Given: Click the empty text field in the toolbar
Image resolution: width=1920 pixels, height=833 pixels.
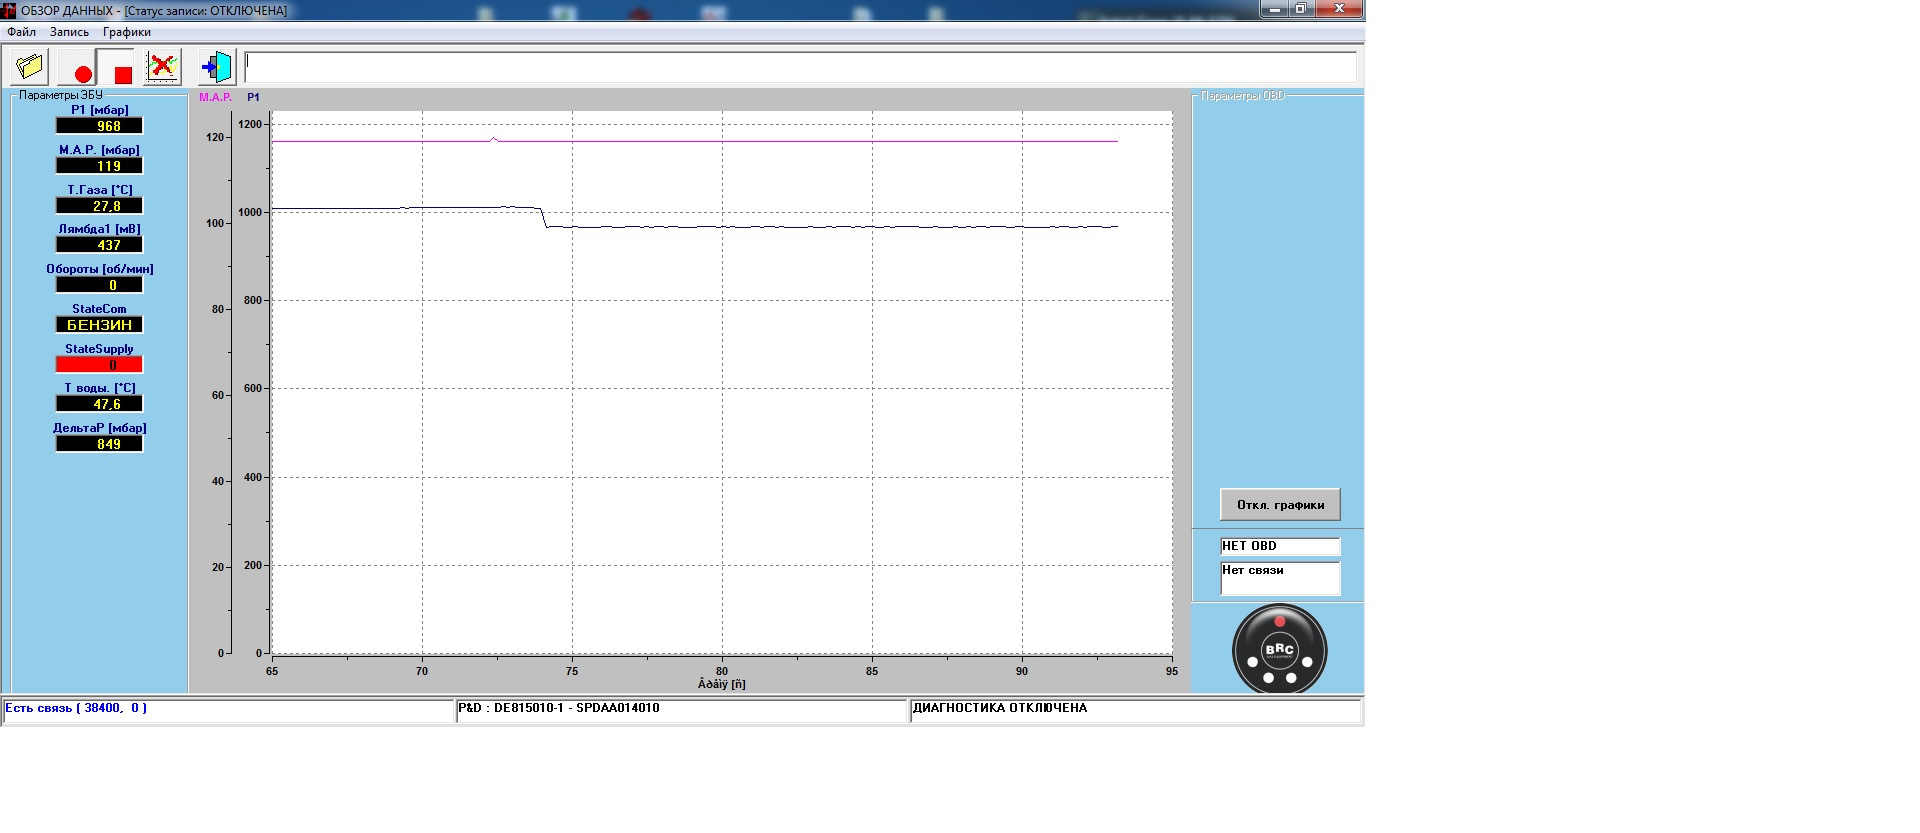Looking at the screenshot, I should click(x=800, y=67).
